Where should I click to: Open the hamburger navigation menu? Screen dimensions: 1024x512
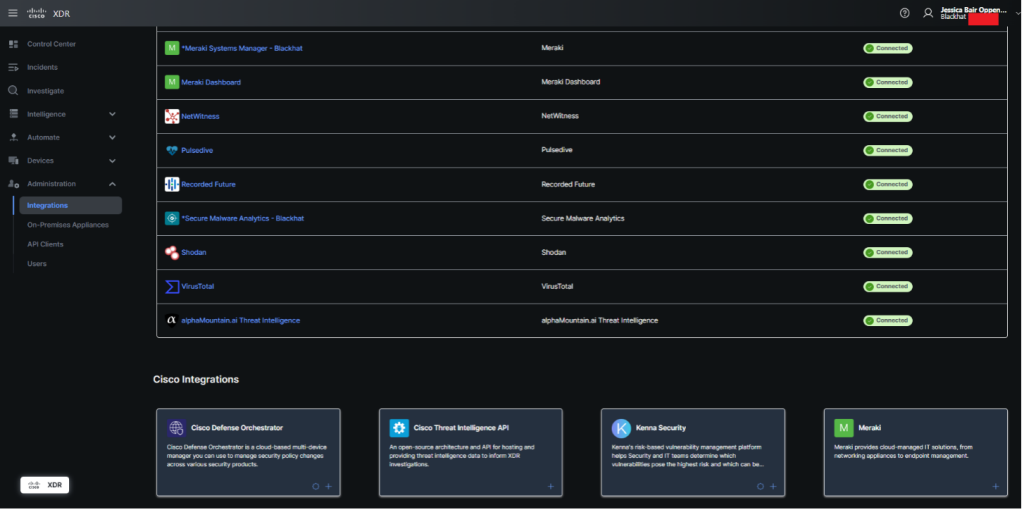pos(13,13)
